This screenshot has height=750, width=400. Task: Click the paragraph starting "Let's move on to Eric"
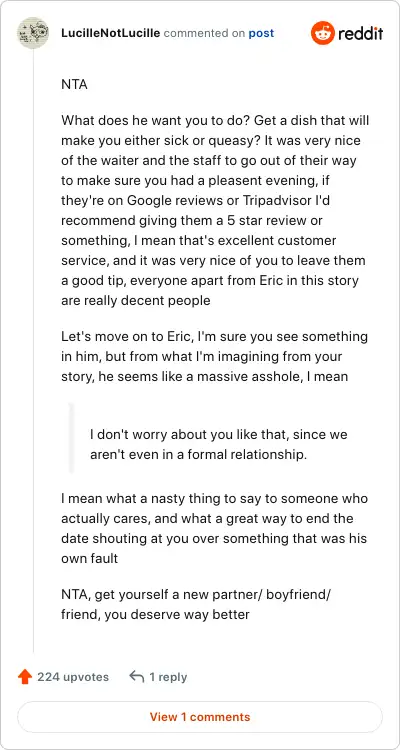tap(214, 356)
